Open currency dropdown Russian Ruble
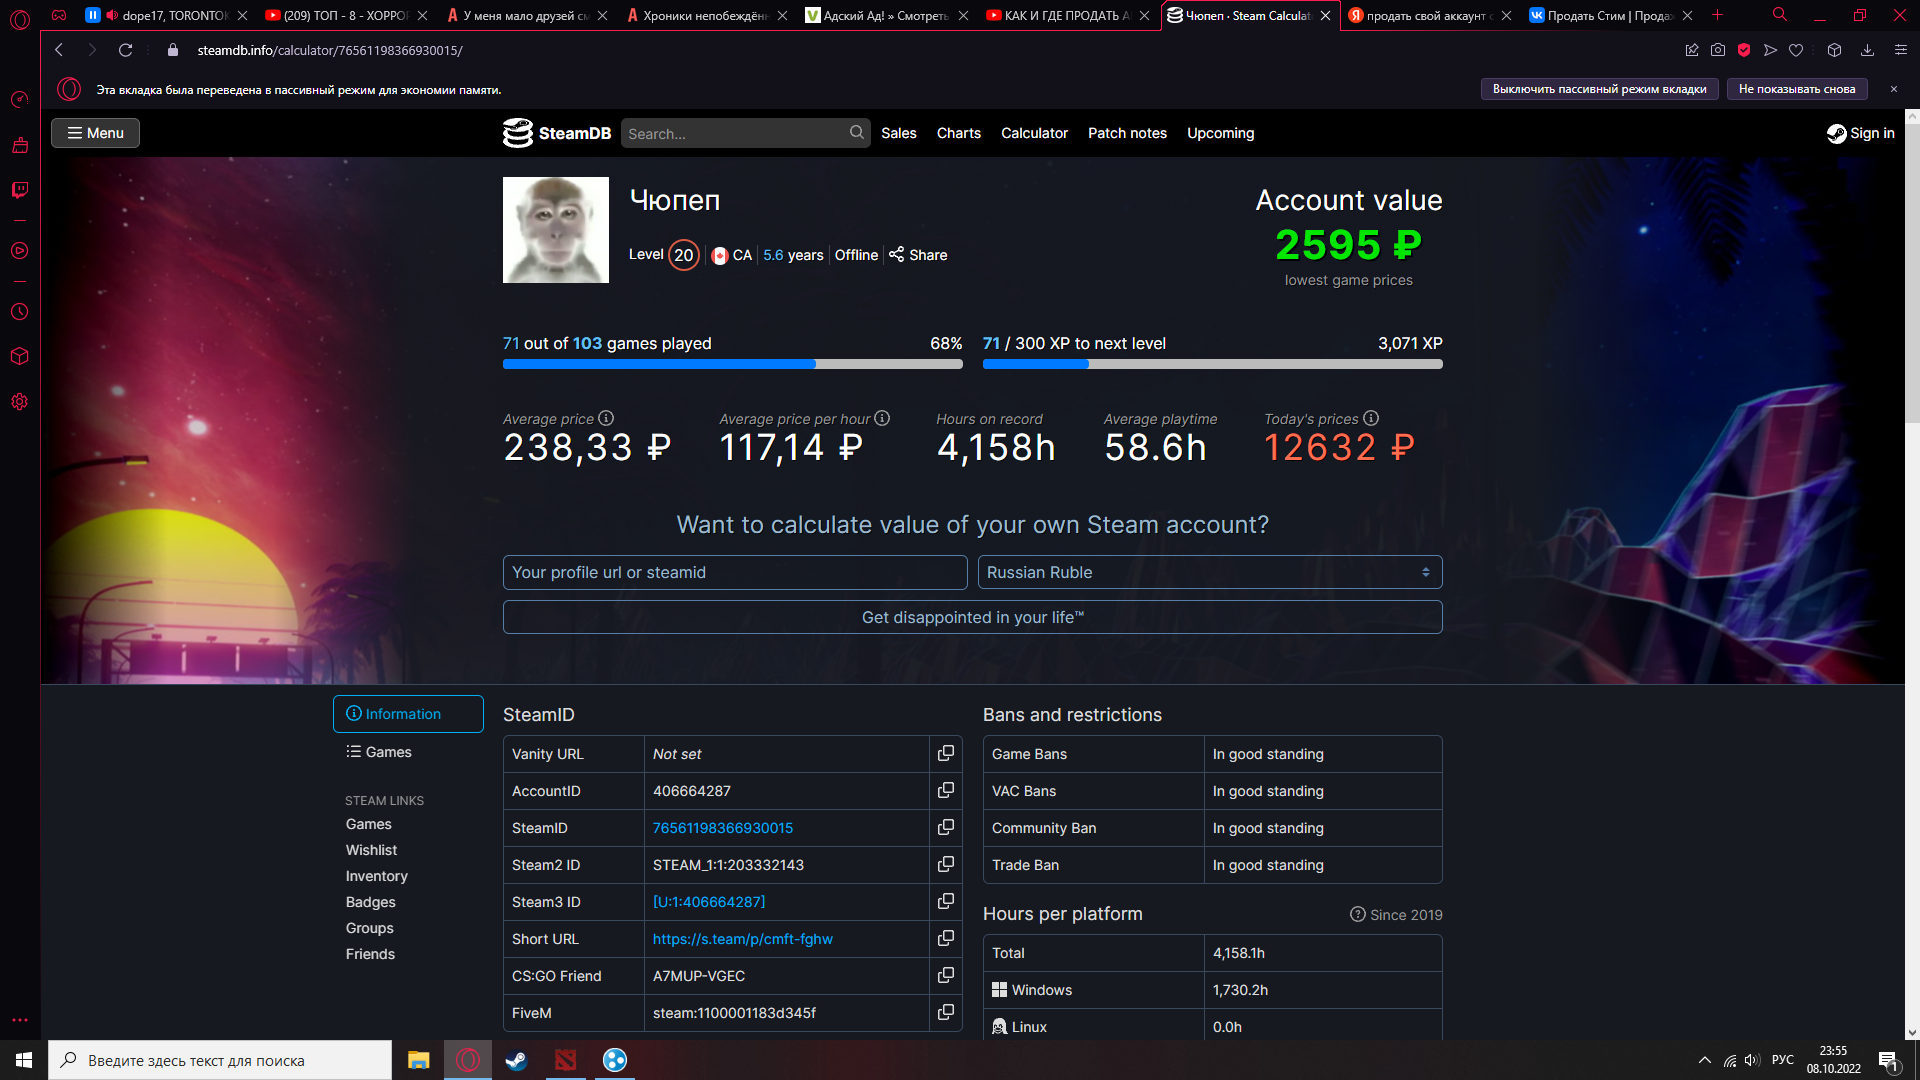The width and height of the screenshot is (1920, 1080). click(x=1210, y=572)
